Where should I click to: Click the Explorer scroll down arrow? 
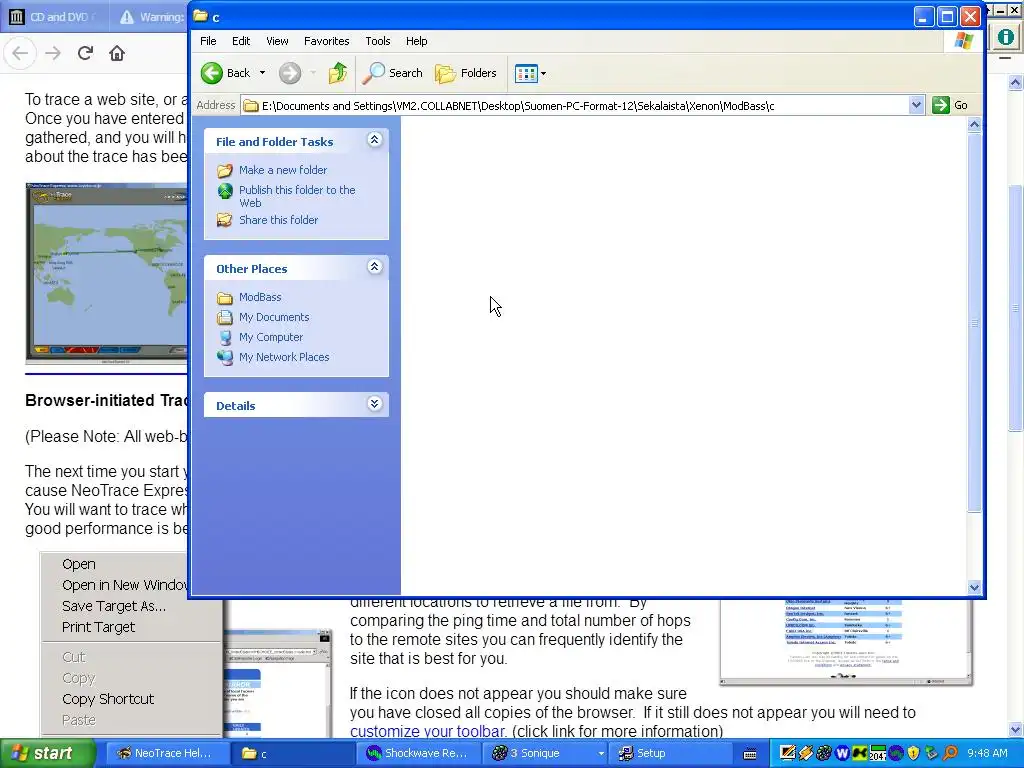[974, 587]
